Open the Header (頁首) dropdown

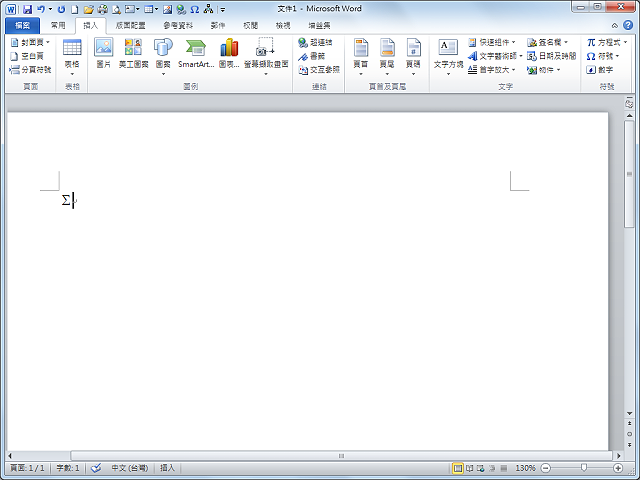click(360, 57)
